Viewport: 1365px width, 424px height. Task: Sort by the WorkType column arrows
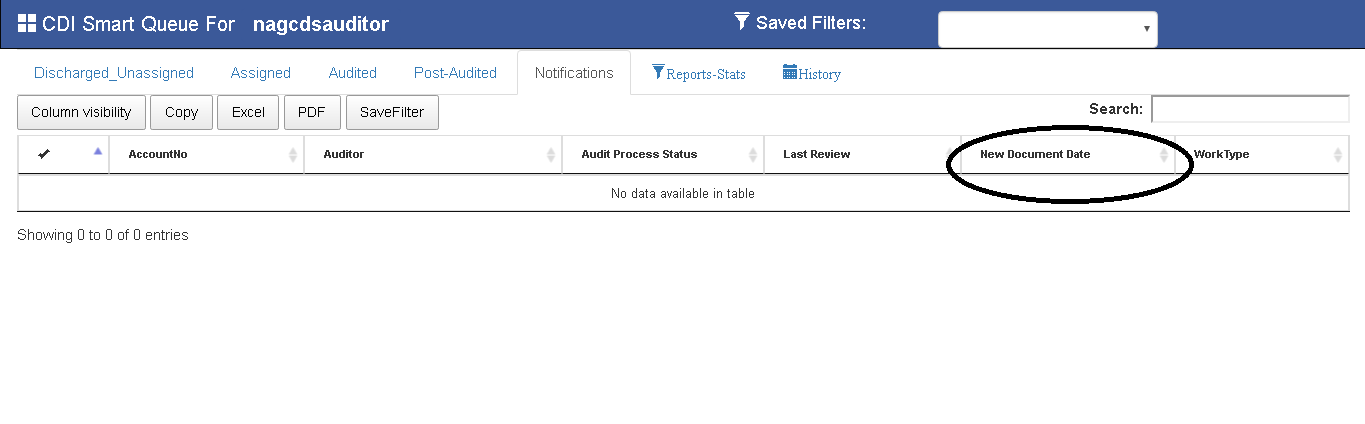(x=1338, y=155)
